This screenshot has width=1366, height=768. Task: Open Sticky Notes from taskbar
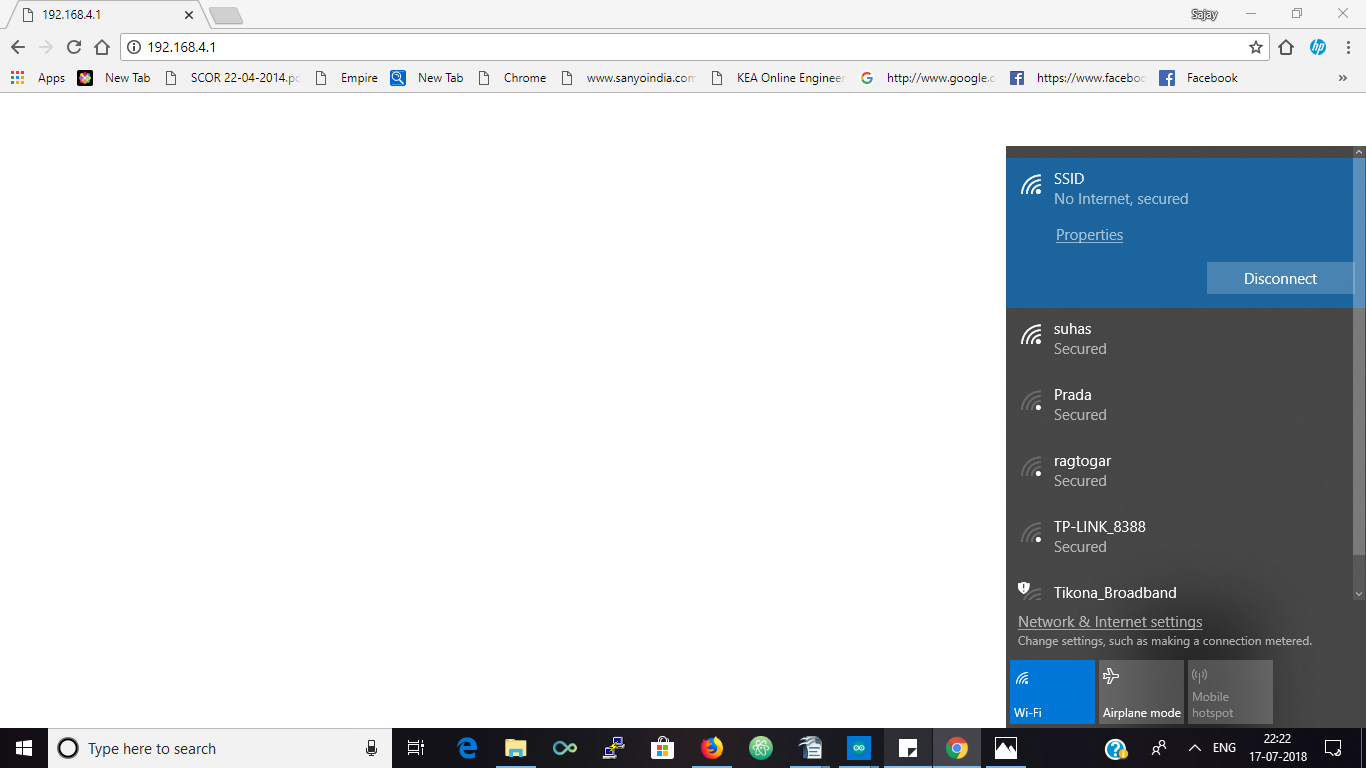(908, 748)
